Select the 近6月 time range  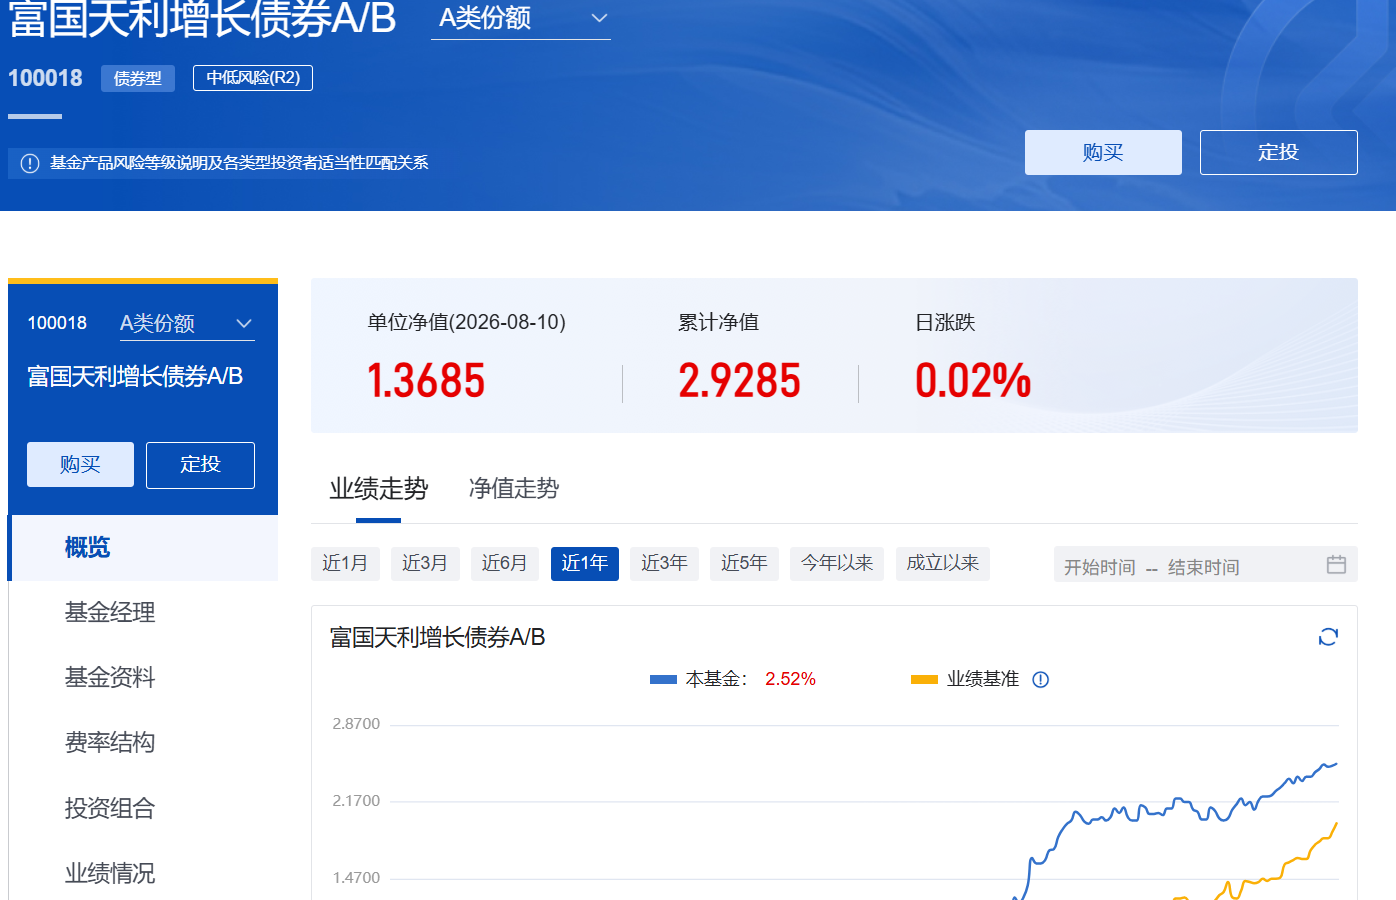pyautogui.click(x=505, y=564)
